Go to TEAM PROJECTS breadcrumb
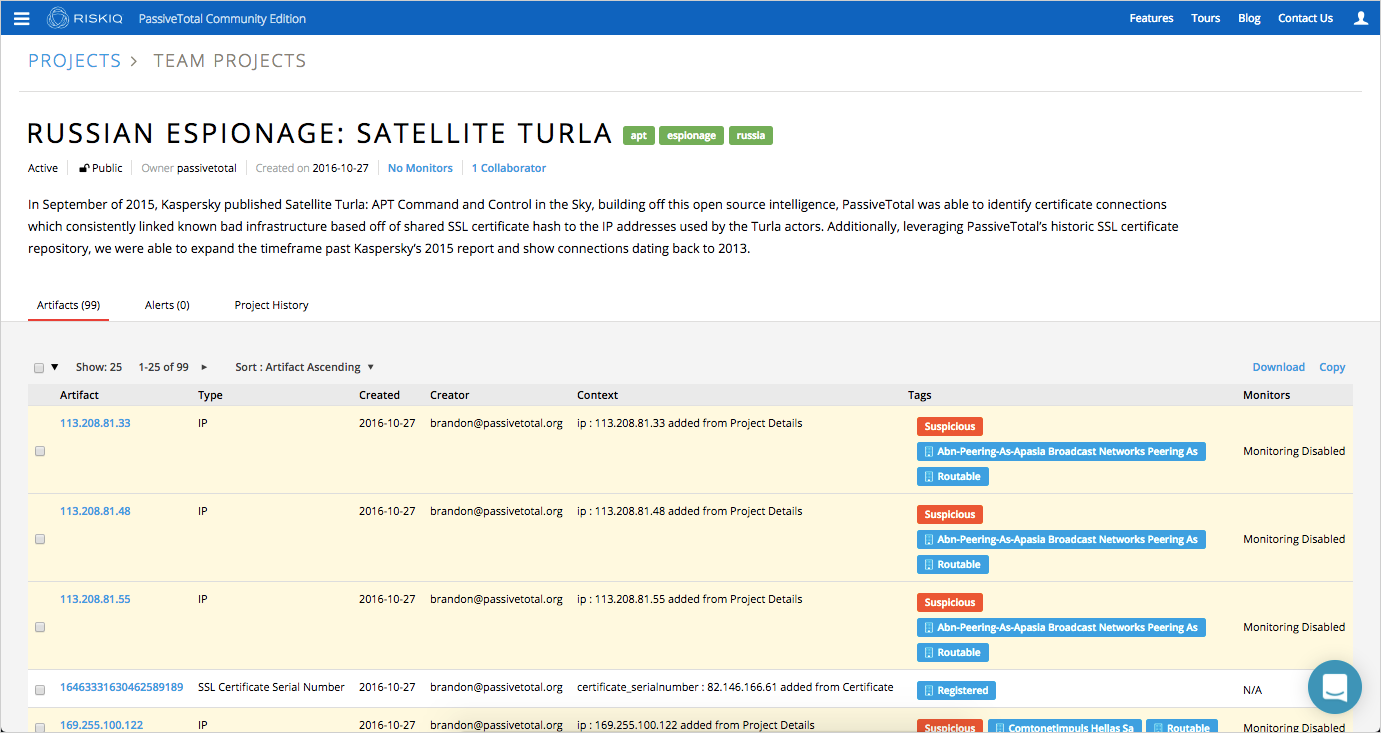Screen dimensions: 1381x733 [230, 61]
